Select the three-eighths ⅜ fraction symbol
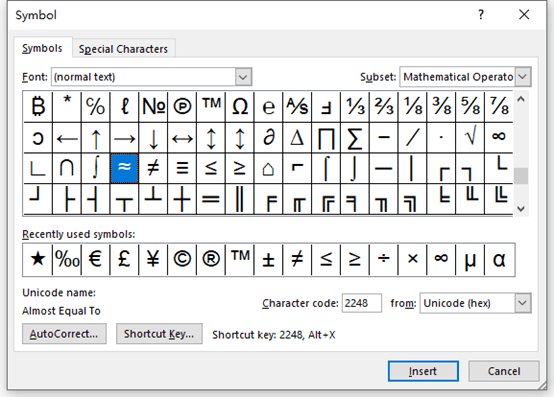The image size is (554, 397). click(x=441, y=107)
